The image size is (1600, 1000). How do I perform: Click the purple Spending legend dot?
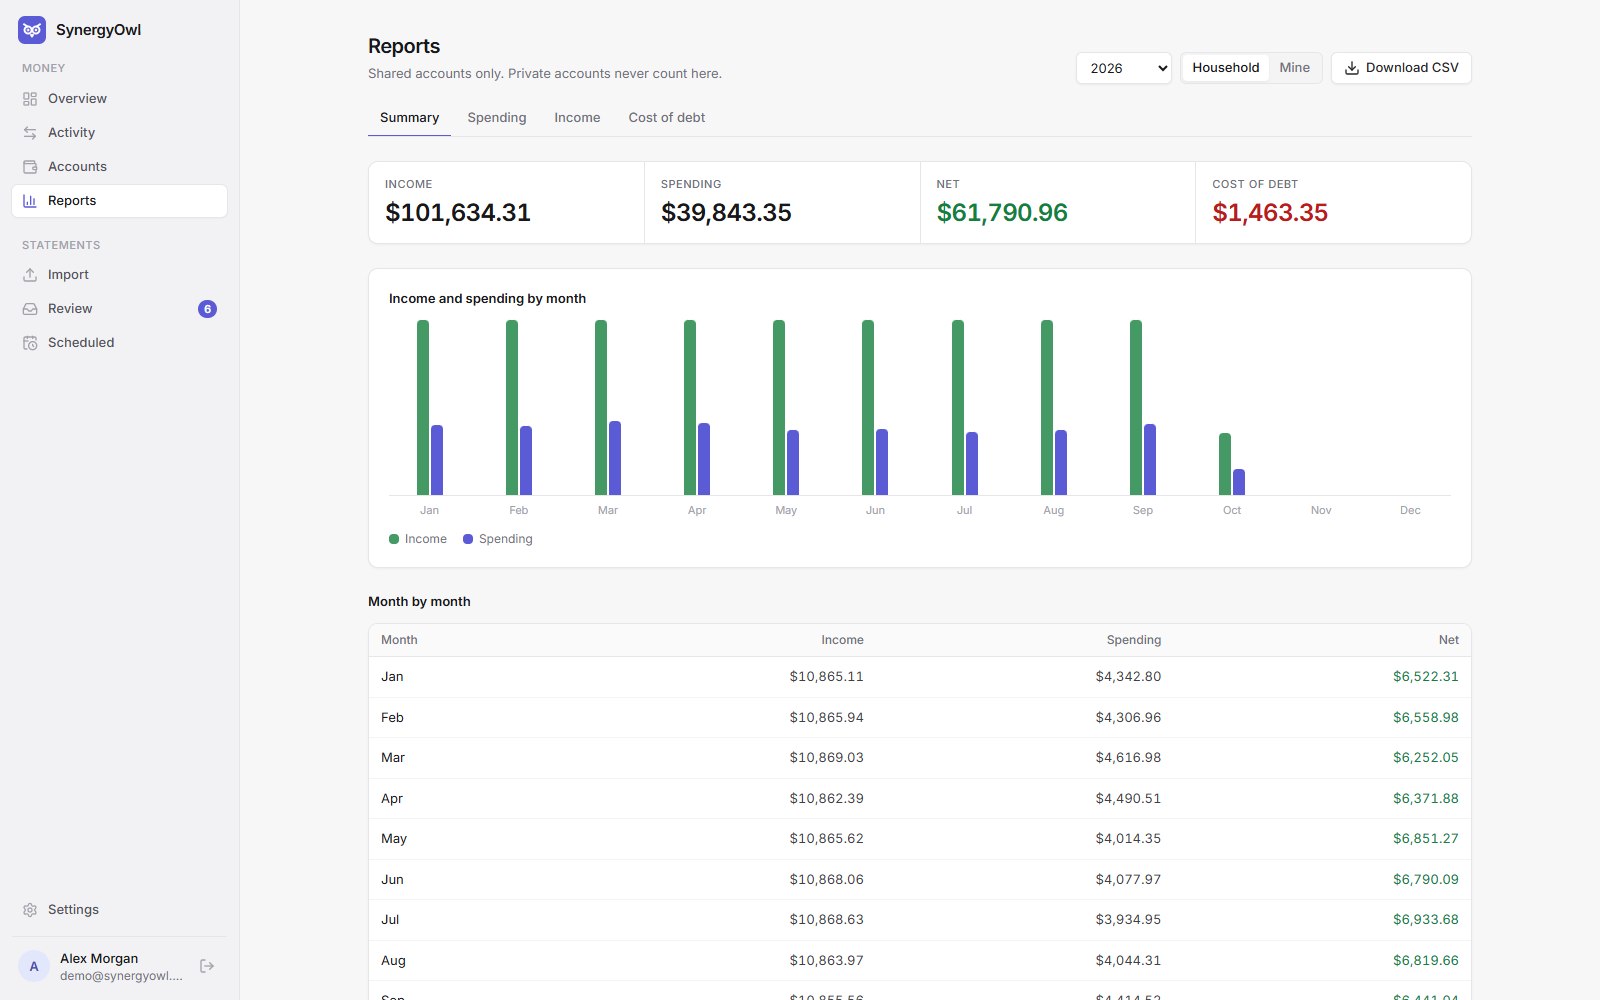(x=468, y=539)
